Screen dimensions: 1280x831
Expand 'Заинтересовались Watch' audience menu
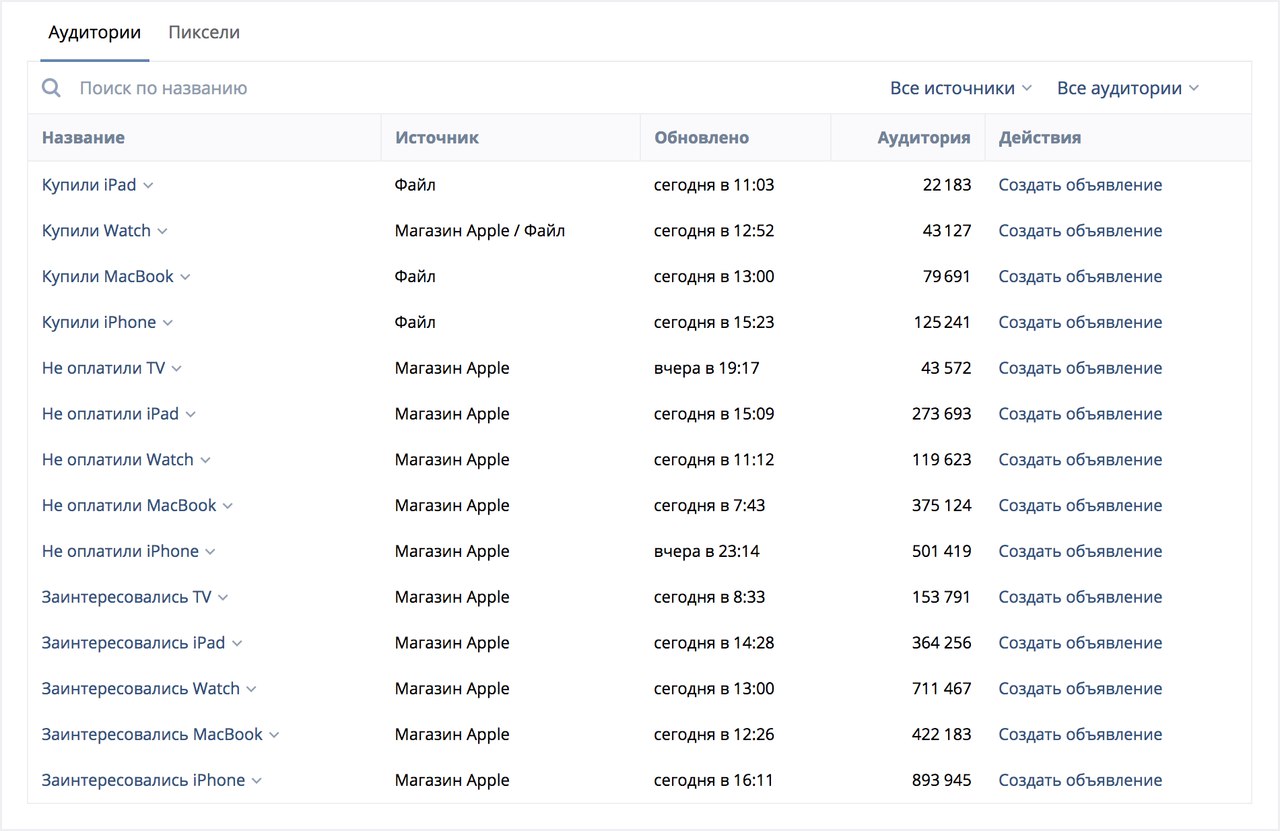[252, 689]
